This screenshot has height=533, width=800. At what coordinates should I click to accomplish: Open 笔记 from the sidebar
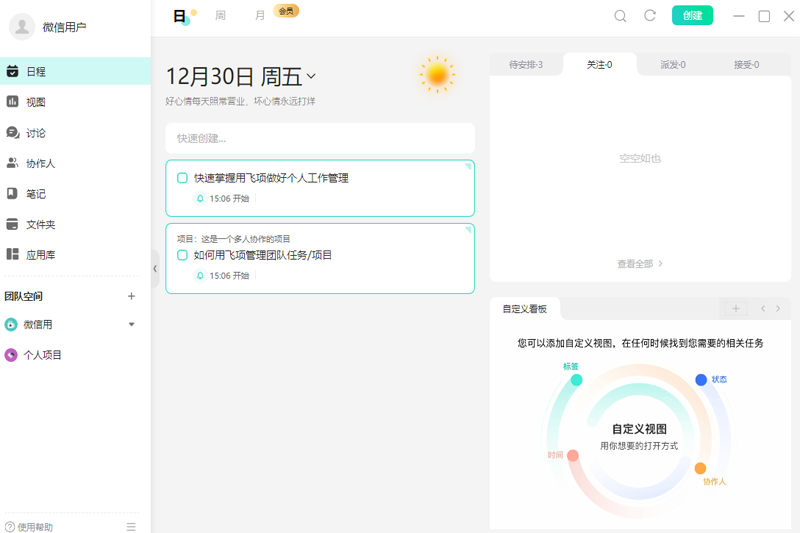click(x=35, y=194)
